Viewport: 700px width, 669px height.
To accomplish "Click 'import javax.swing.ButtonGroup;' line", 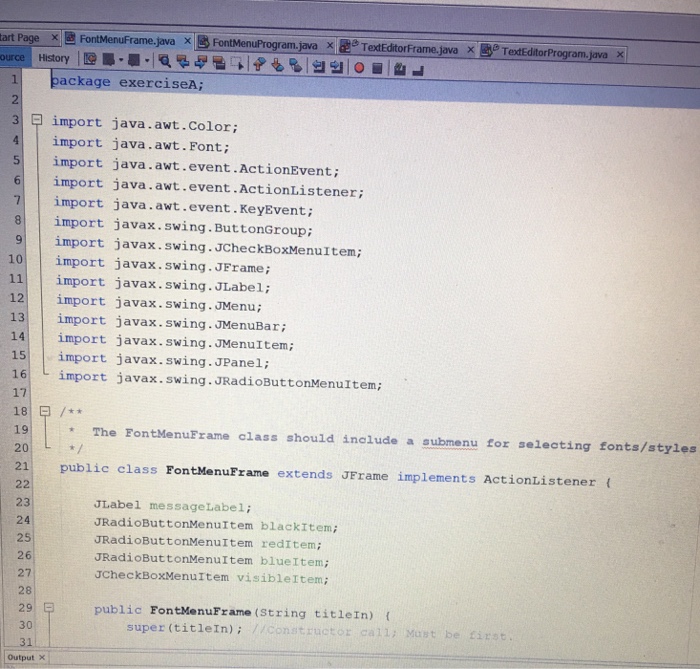I will 183,226.
